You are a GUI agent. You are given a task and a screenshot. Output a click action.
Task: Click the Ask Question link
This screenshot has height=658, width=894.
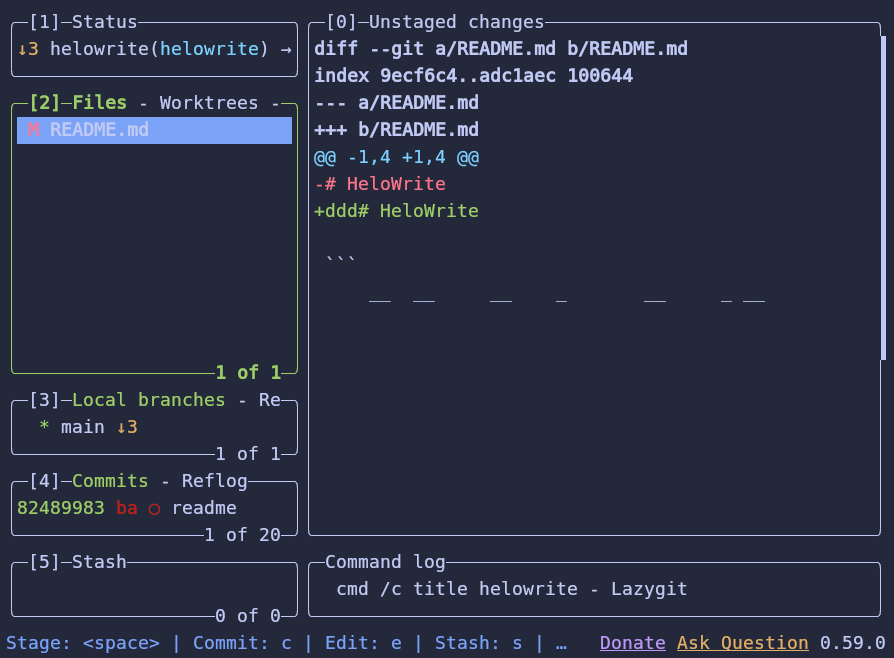point(742,643)
